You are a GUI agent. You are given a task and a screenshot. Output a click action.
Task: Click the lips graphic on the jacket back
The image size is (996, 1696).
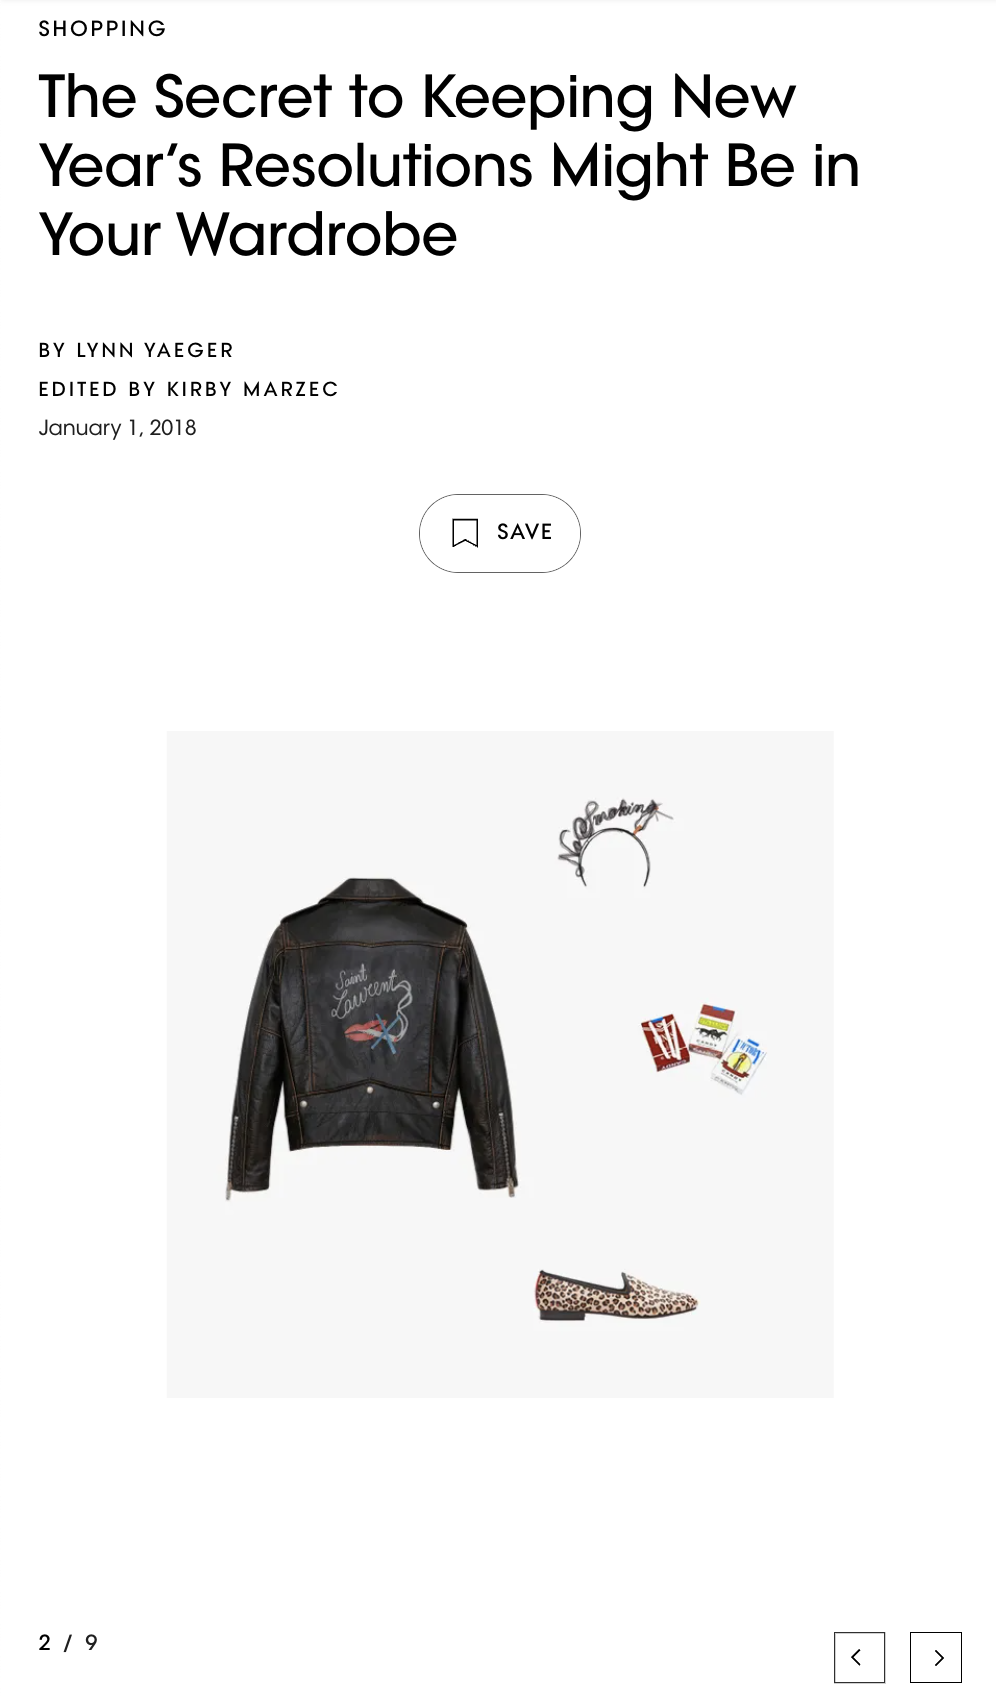[x=363, y=1031]
